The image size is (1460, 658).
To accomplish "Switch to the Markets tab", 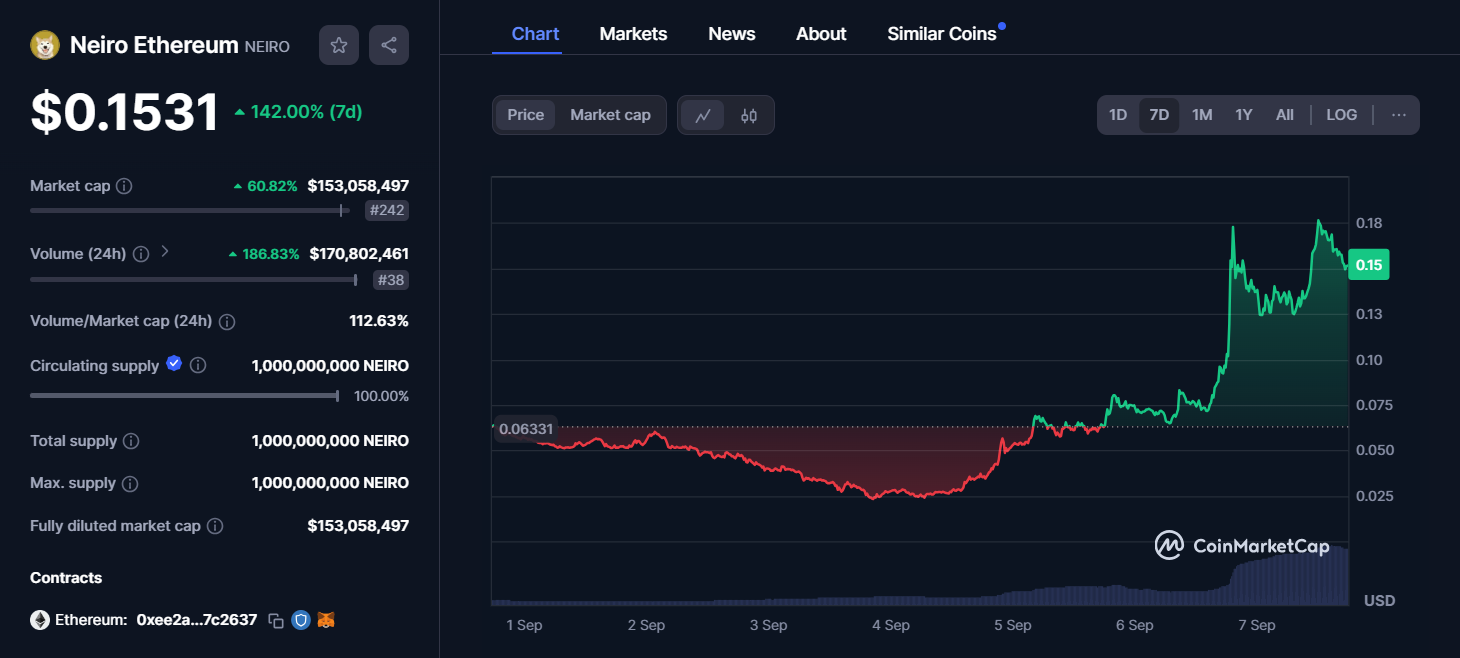I will coord(633,34).
